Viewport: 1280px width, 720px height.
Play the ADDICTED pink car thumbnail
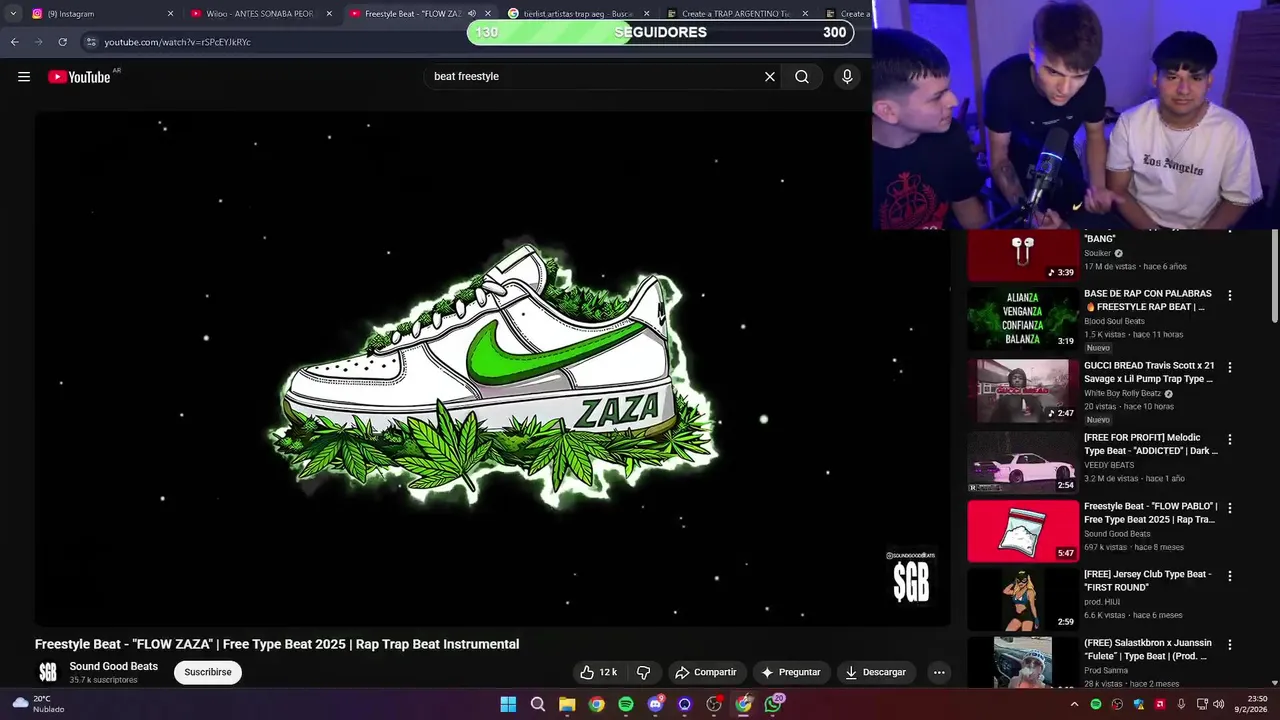(1023, 463)
